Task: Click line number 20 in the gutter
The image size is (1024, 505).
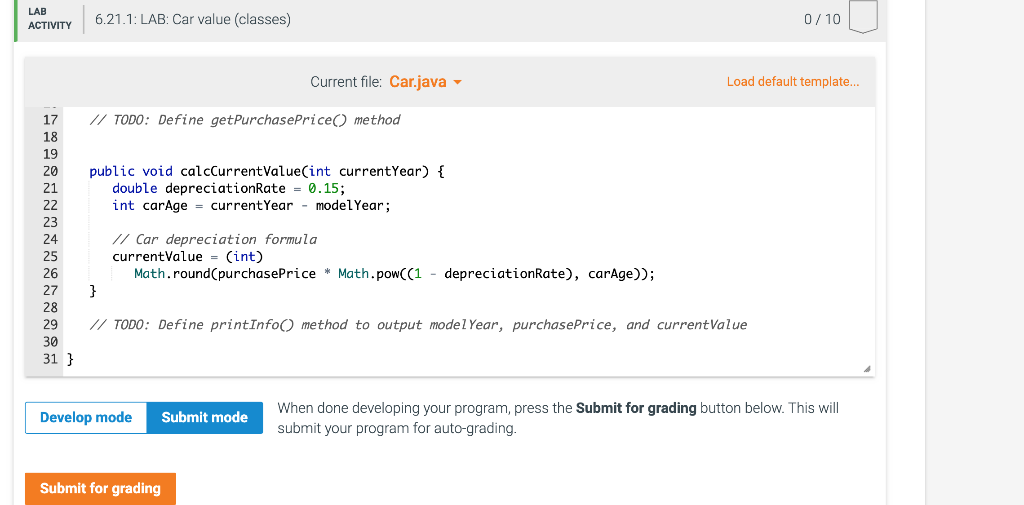Action: pos(50,171)
